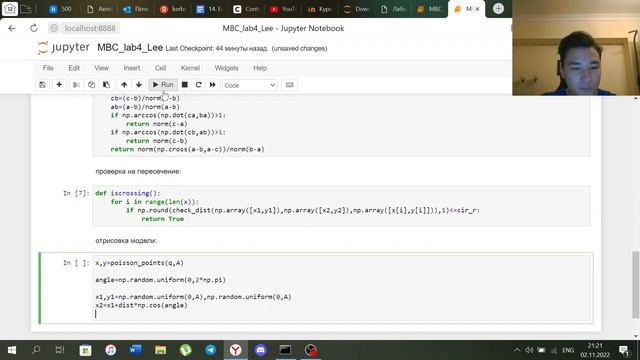The width and height of the screenshot is (640, 360).
Task: Restart the kernel icon
Action: tap(198, 85)
